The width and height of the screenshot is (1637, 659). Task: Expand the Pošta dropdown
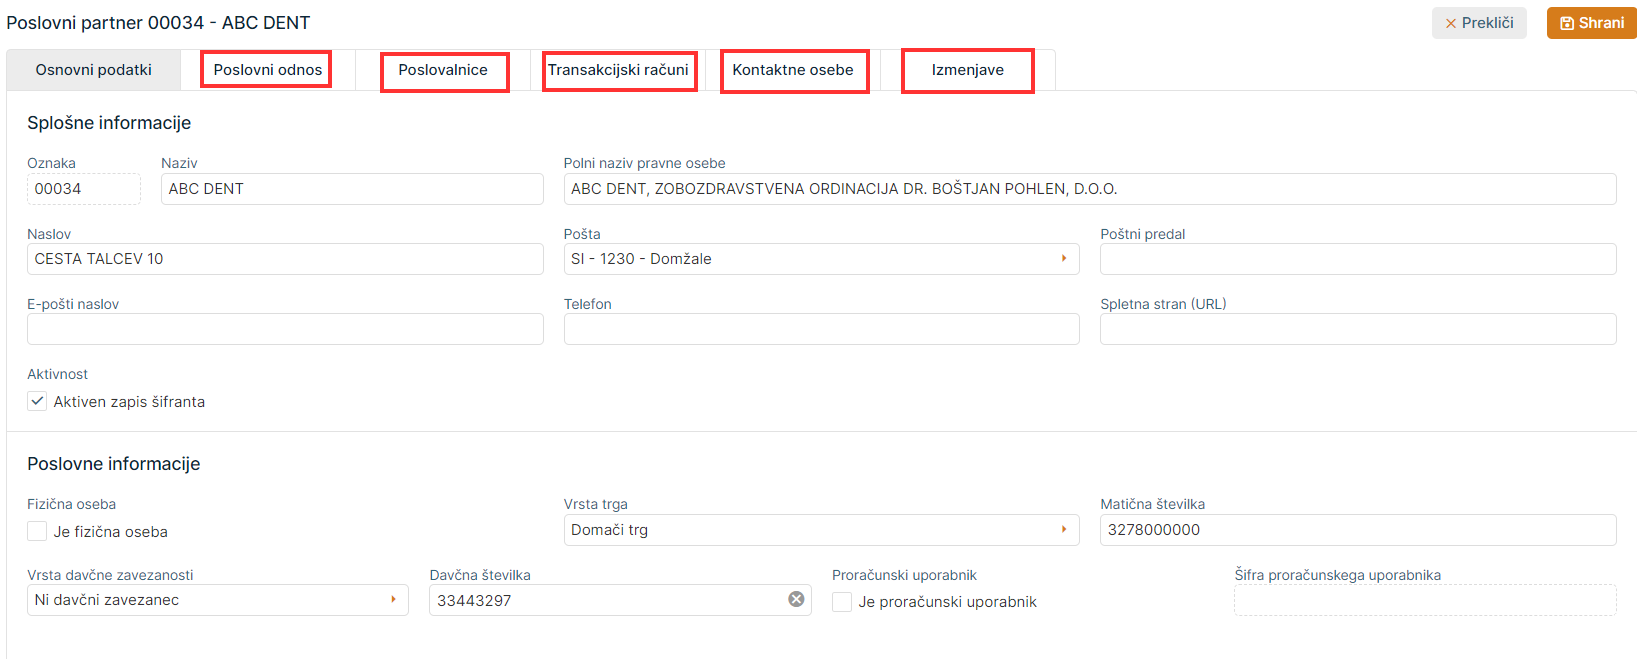1063,258
